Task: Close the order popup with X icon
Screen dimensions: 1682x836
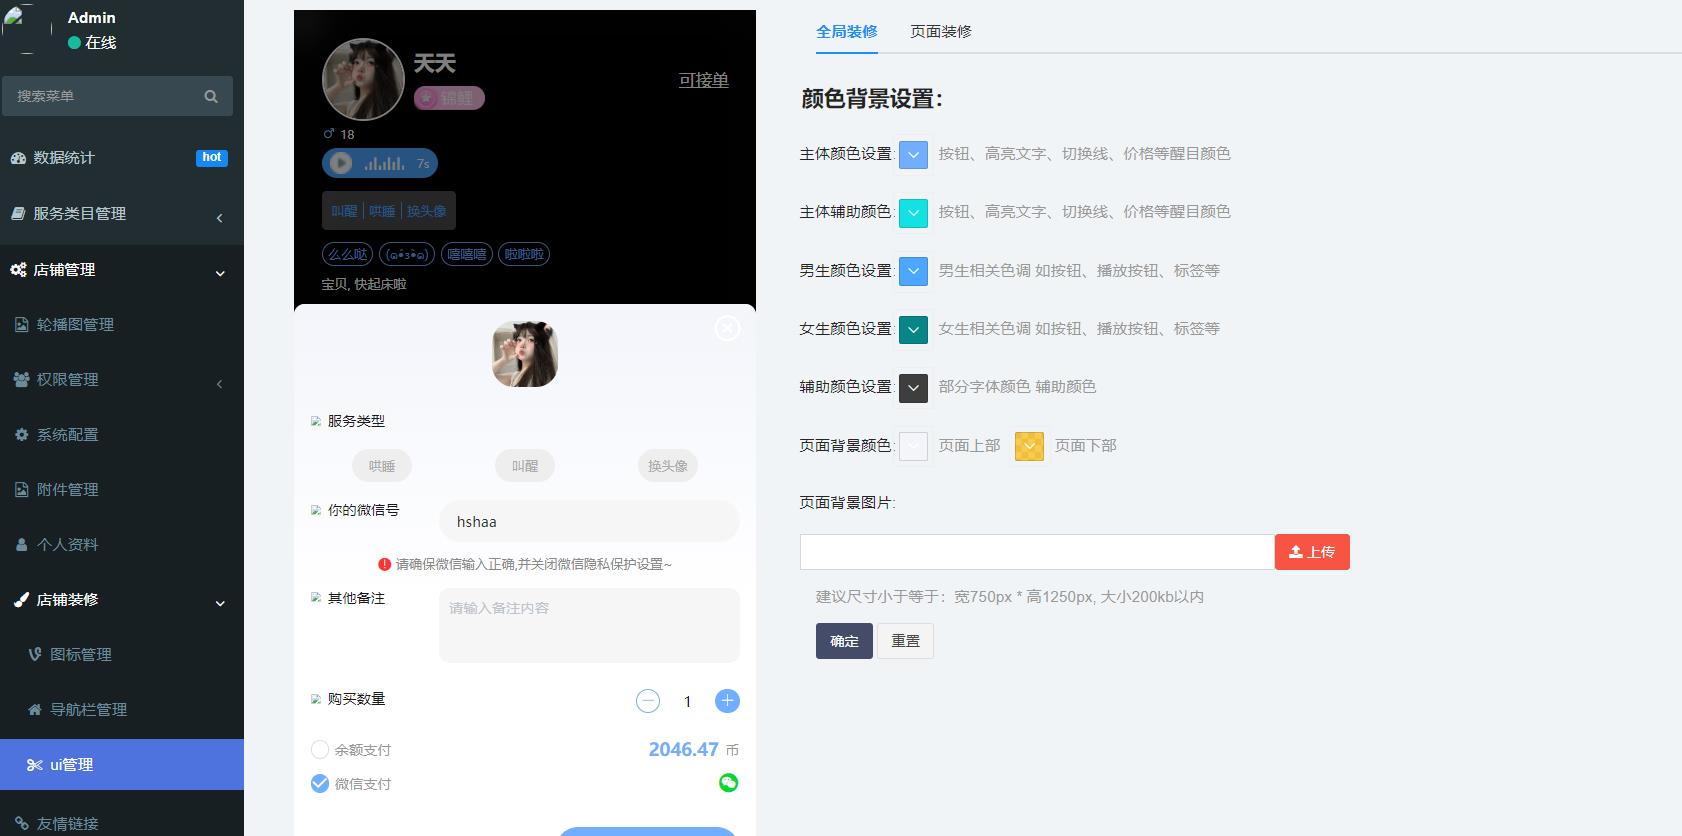Action: coord(727,328)
